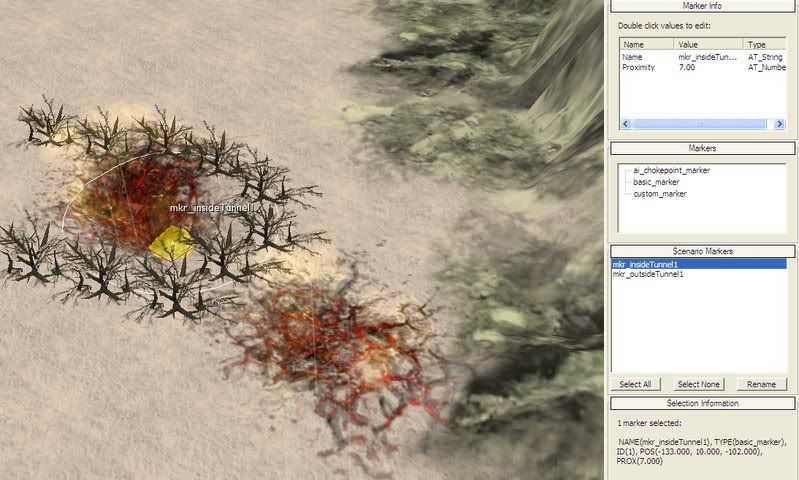Screen dimensions: 799x480
Task: Choose ai_chokepoint_marker in Markers tree
Action: pyautogui.click(x=671, y=170)
